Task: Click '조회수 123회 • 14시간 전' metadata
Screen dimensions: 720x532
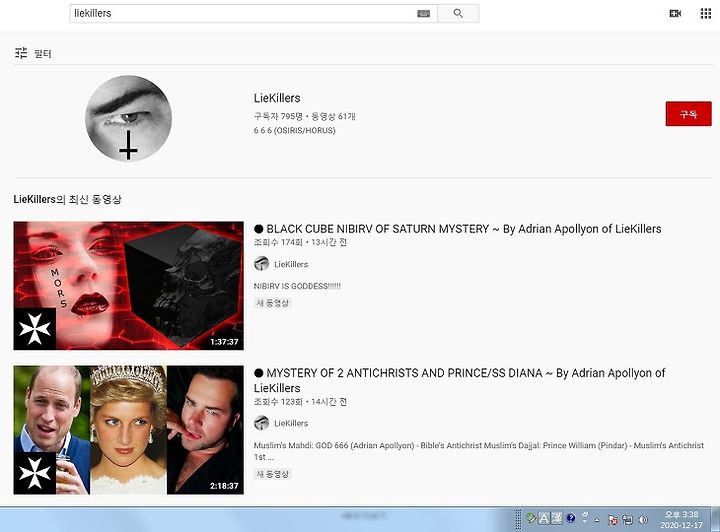Action: click(300, 402)
